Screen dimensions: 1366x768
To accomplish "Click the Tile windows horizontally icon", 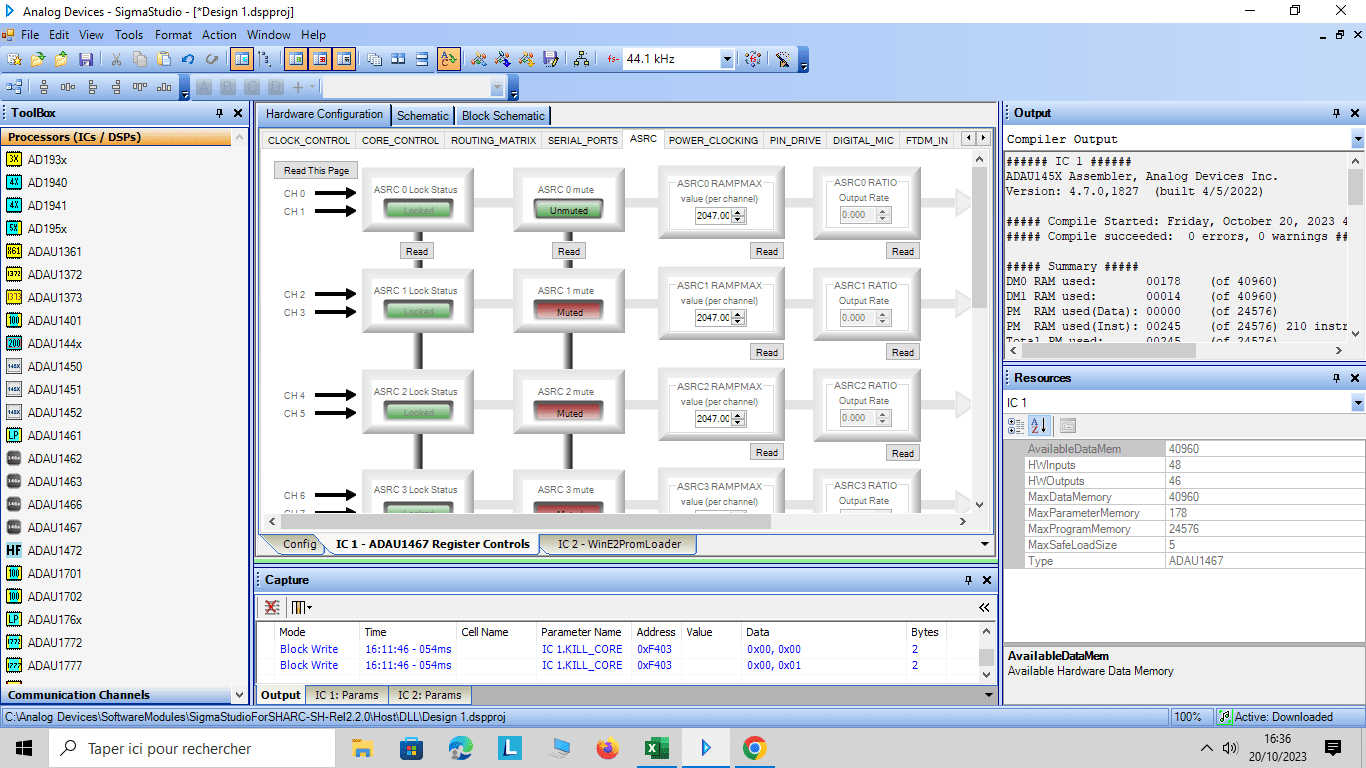I will click(x=398, y=59).
